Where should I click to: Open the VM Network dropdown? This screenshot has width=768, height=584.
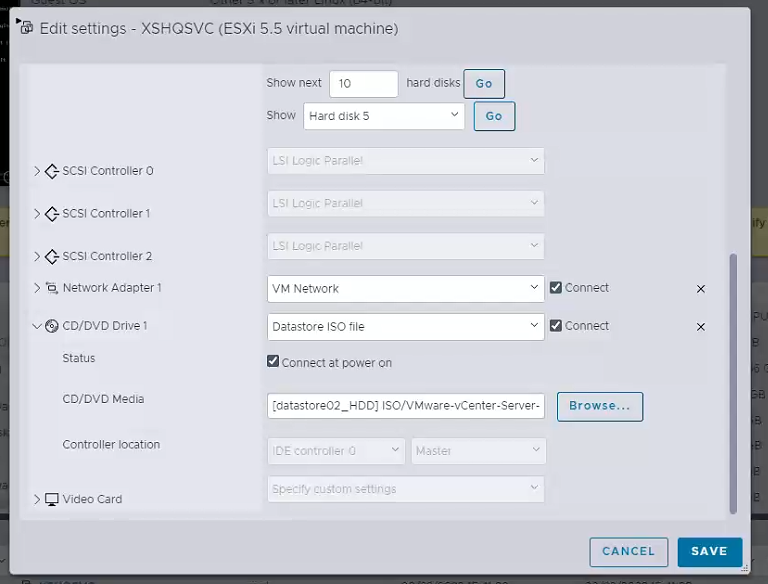(406, 289)
